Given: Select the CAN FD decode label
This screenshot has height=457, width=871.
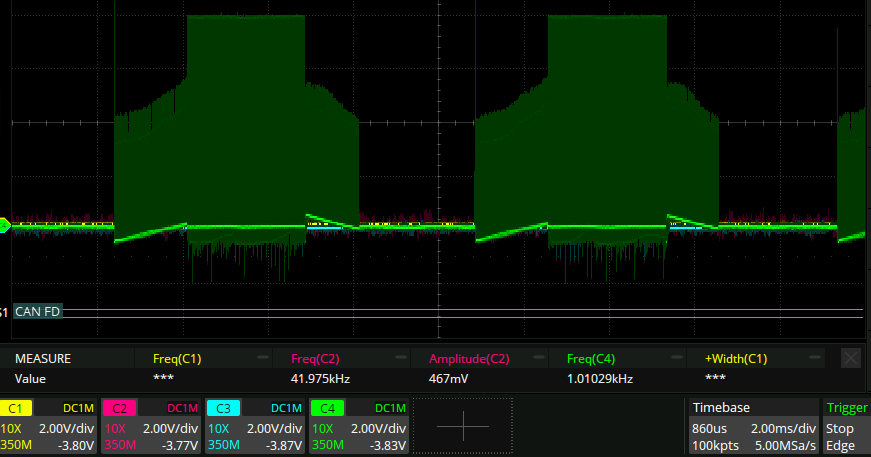Looking at the screenshot, I should pyautogui.click(x=36, y=311).
